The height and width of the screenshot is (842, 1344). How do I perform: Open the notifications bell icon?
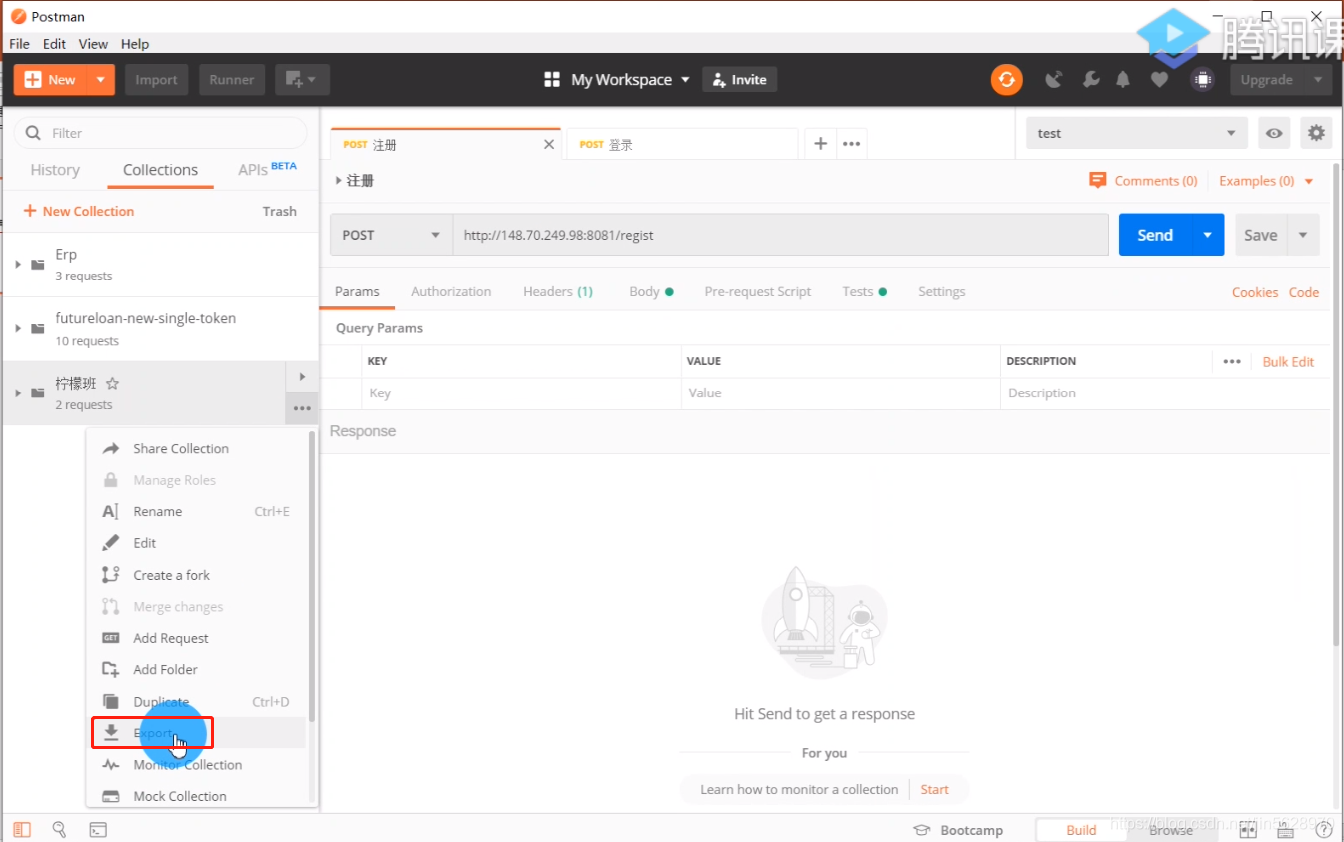1123,80
